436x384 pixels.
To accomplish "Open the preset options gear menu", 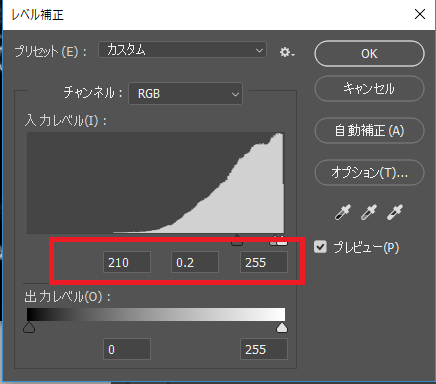I will click(287, 52).
